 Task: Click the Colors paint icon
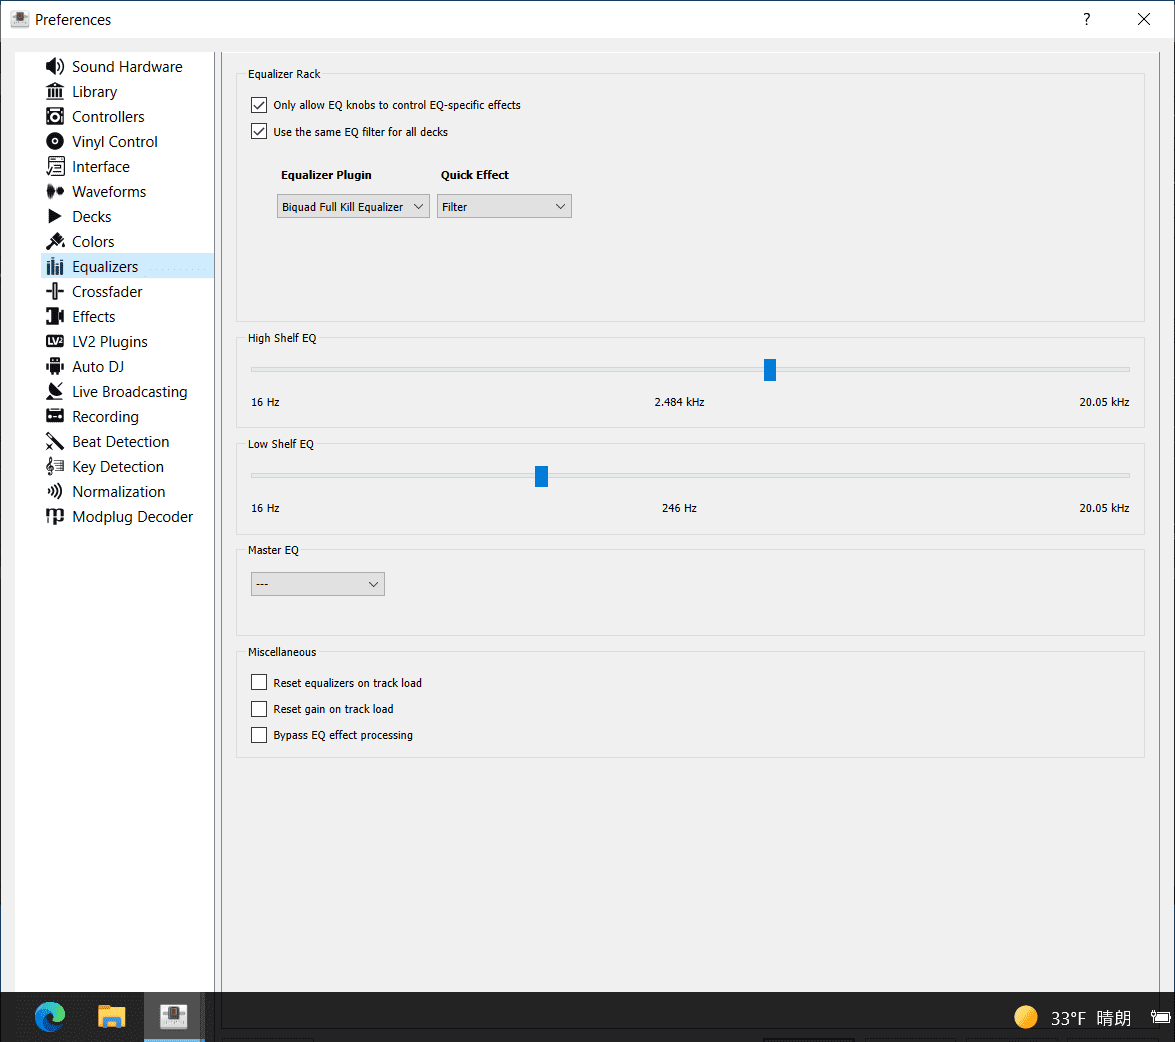55,241
